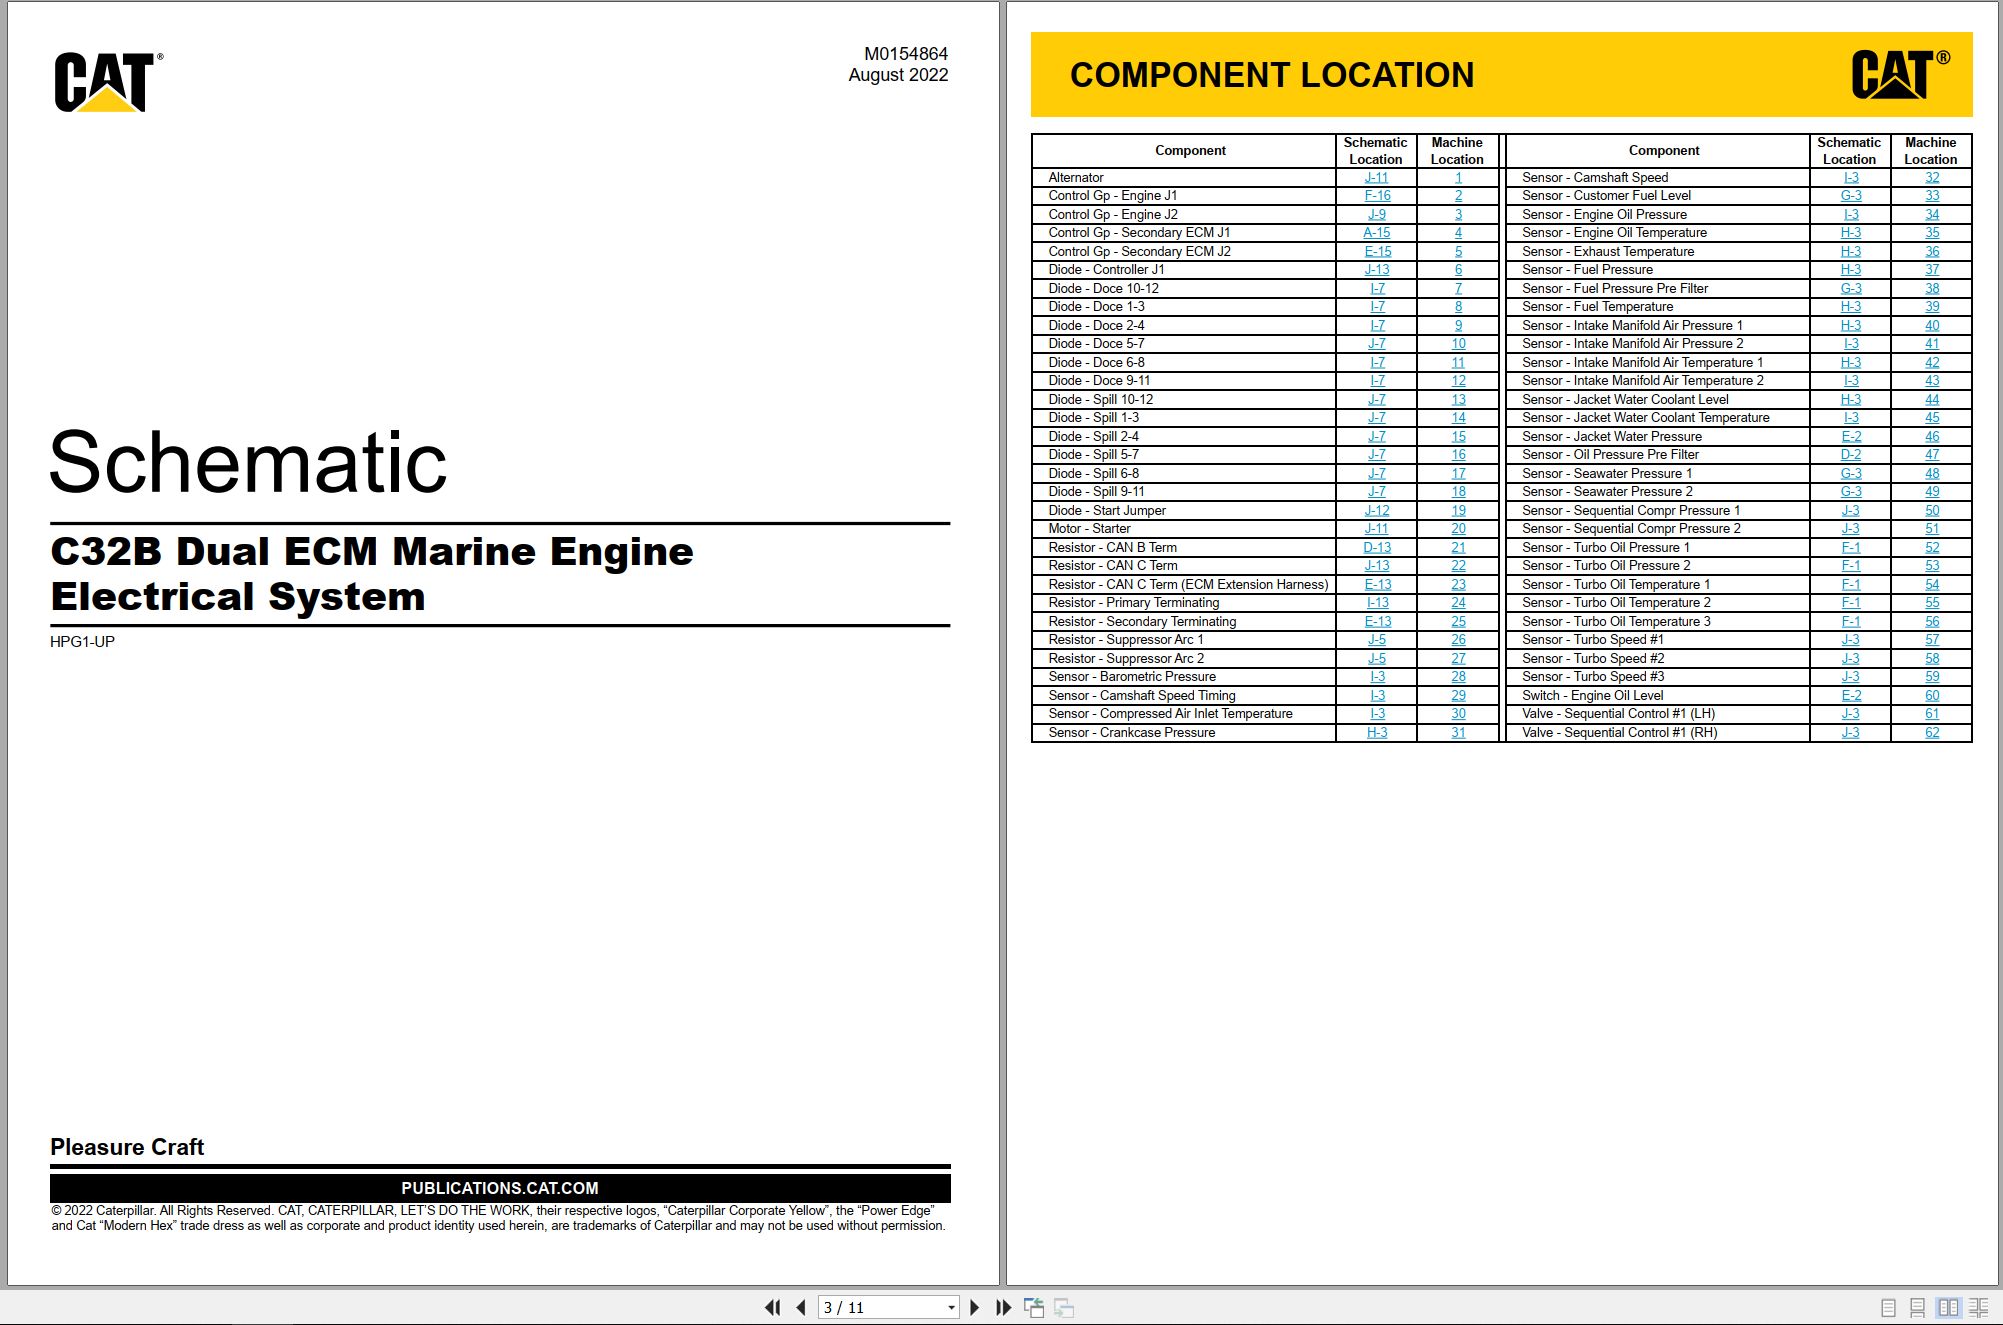This screenshot has height=1325, width=2003.
Task: Switch to single page view
Action: tap(1888, 1307)
